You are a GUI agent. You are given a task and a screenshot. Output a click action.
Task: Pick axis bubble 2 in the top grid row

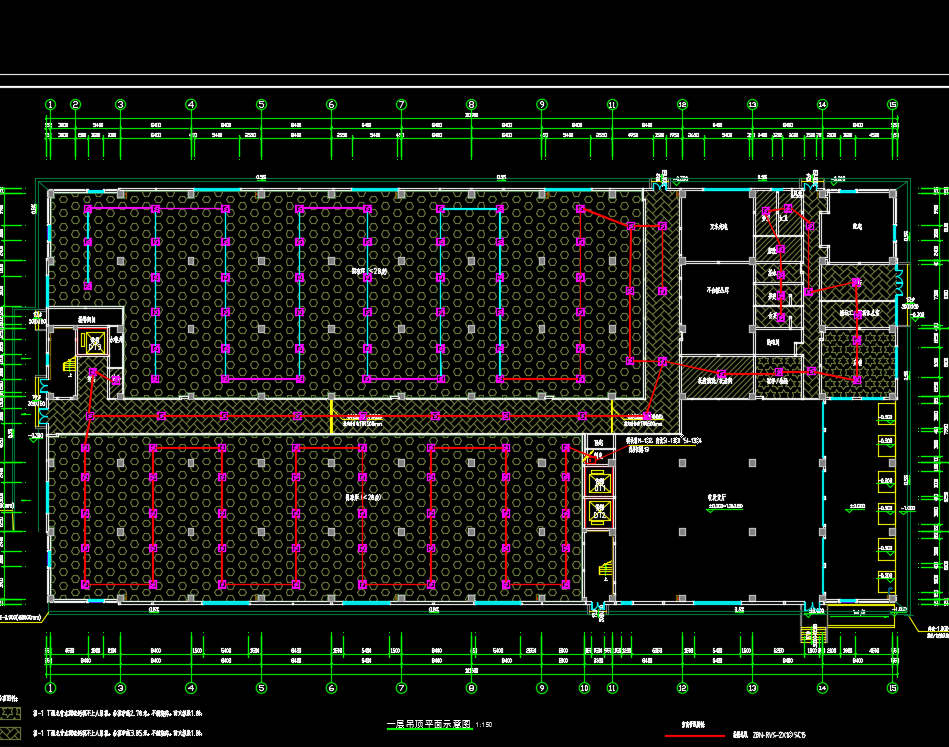pos(75,105)
